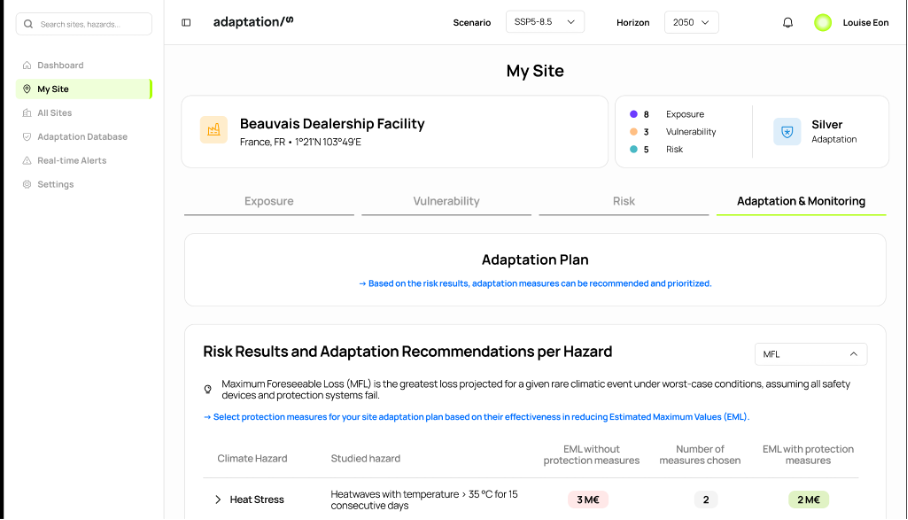Image resolution: width=908 pixels, height=520 pixels.
Task: Open Real-time Alerts in sidebar
Action: [x=71, y=160]
